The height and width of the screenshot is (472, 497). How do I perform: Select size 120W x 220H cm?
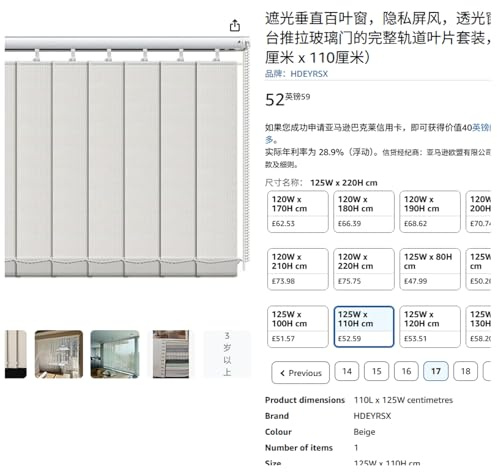[364, 269]
